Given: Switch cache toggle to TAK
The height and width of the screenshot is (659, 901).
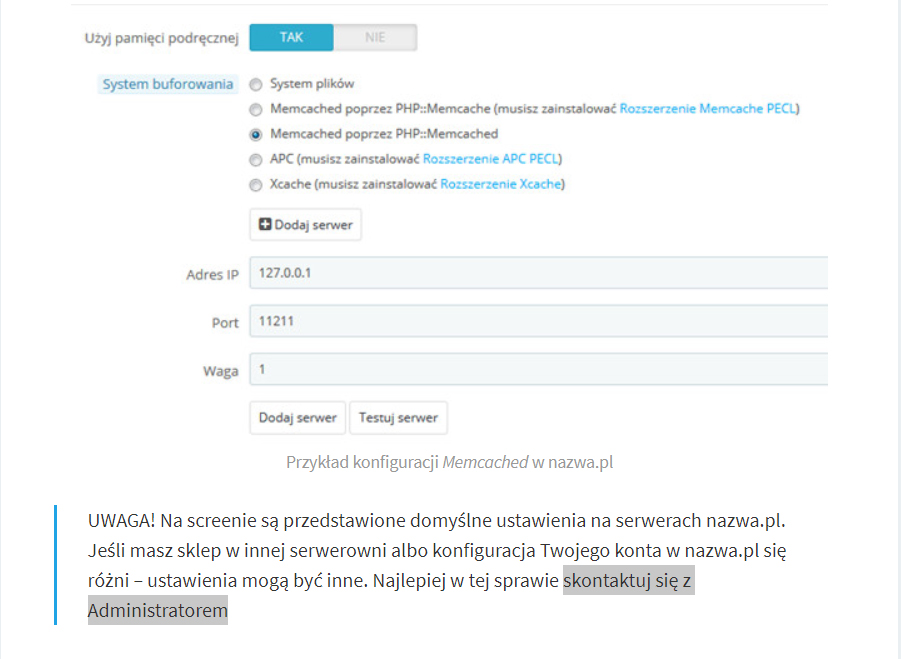Looking at the screenshot, I should point(291,37).
